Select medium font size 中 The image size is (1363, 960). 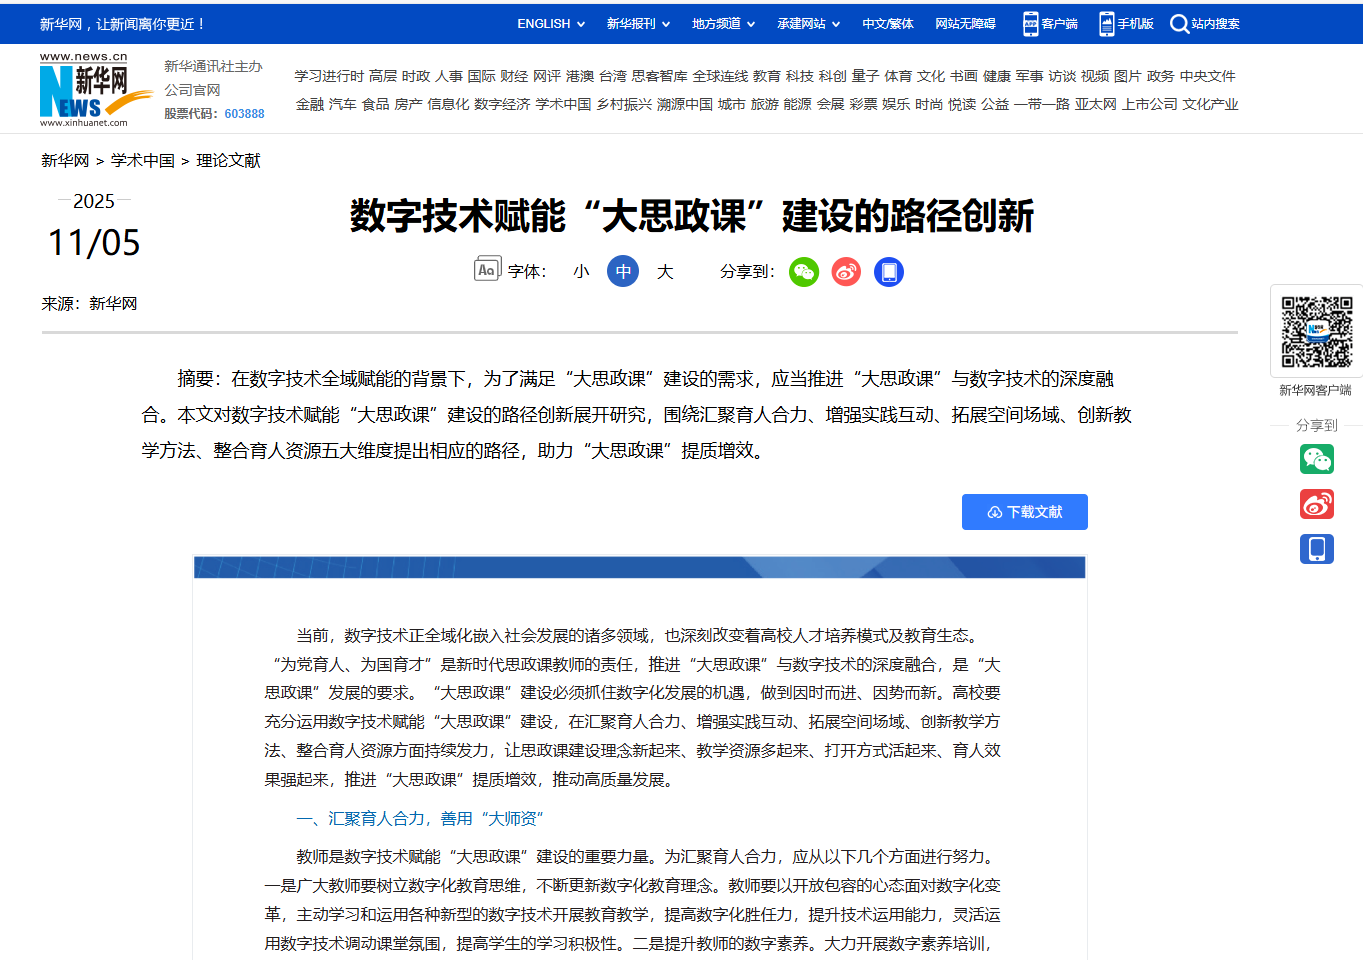coord(623,272)
